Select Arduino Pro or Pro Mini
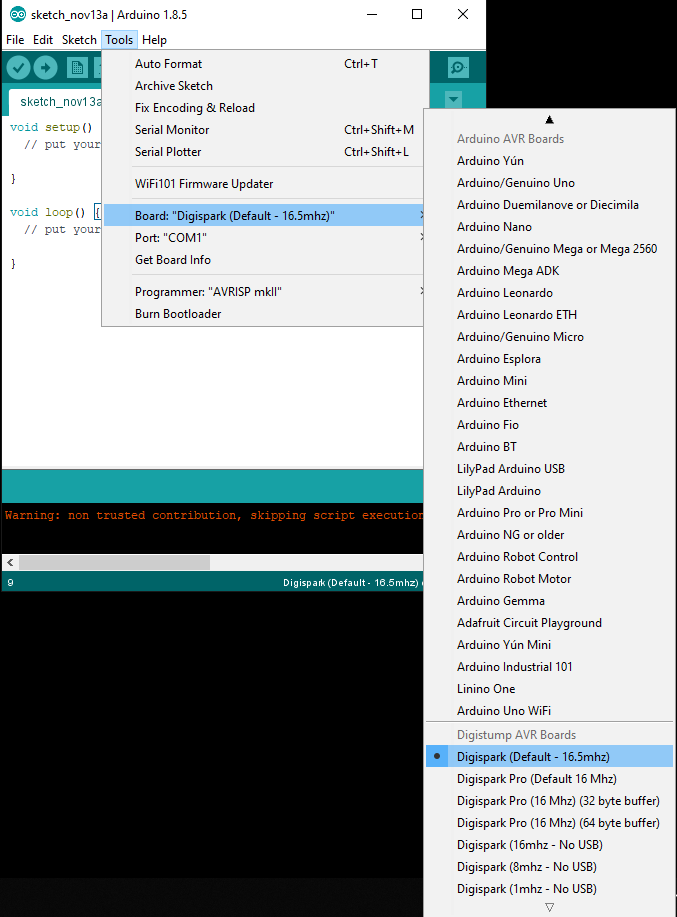The height and width of the screenshot is (917, 677). pos(550,513)
